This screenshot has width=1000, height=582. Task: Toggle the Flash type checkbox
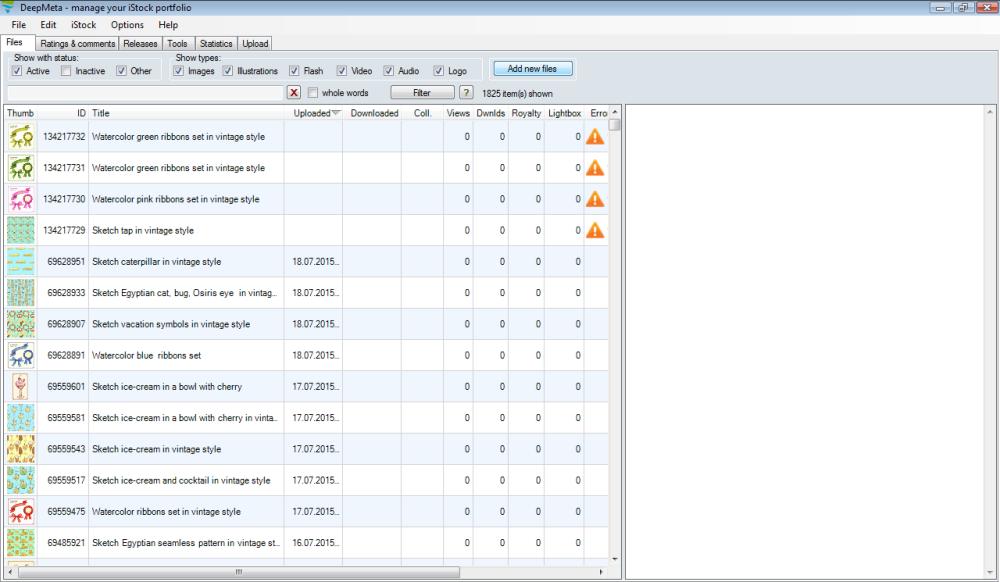[294, 71]
